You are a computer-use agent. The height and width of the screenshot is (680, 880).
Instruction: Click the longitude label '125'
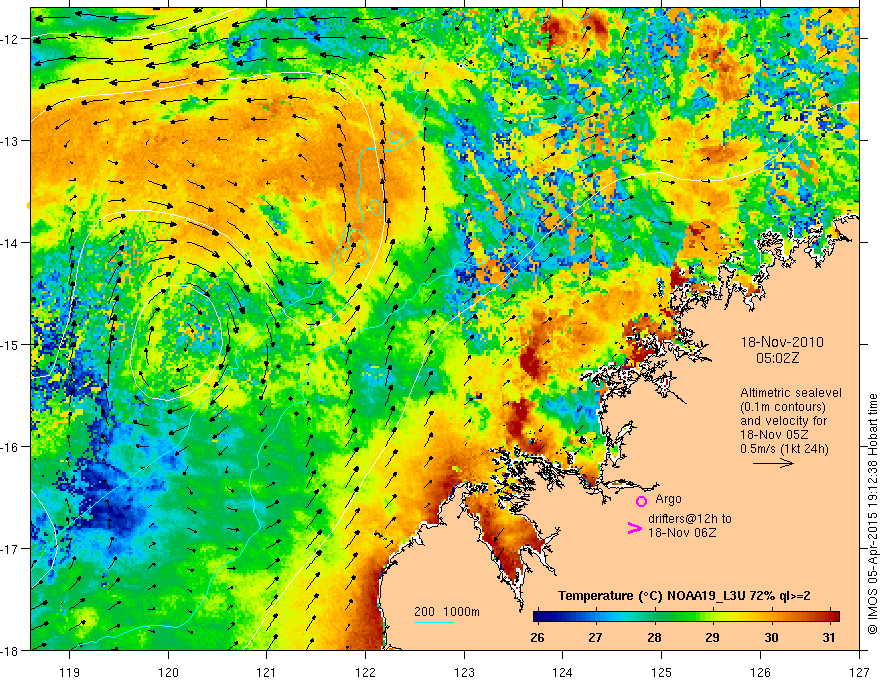(661, 672)
